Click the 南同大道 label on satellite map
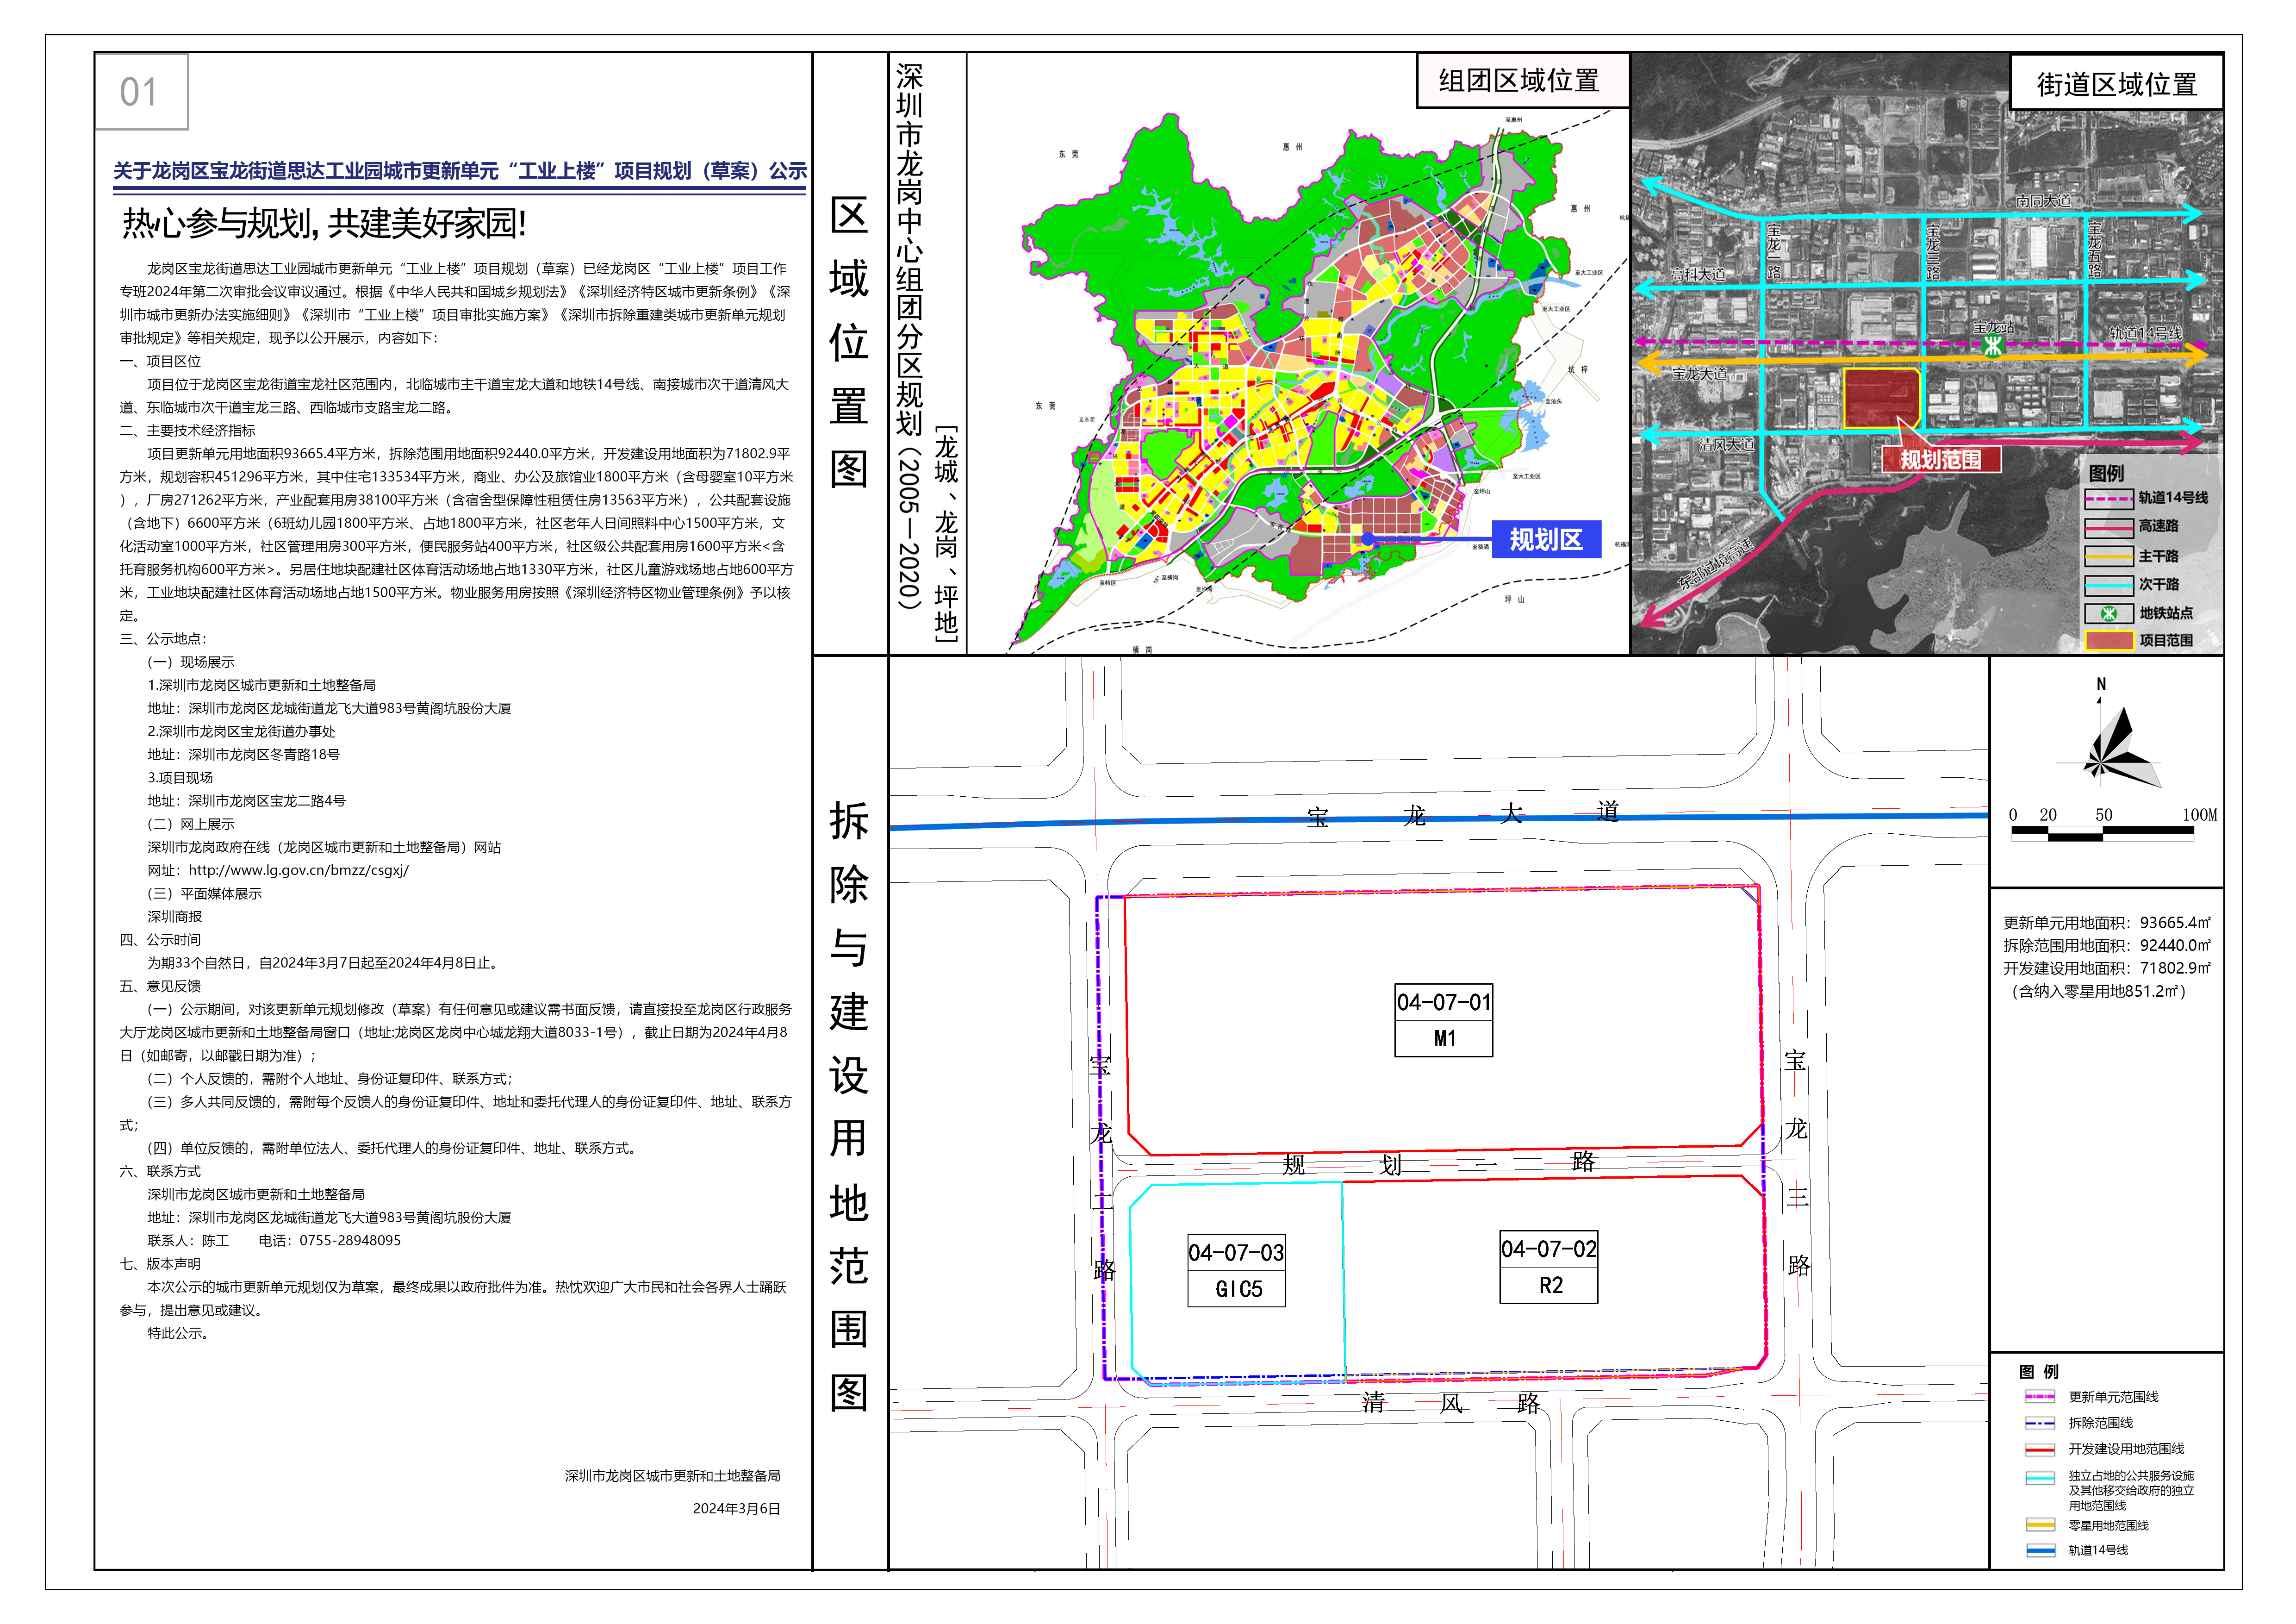 point(2043,201)
